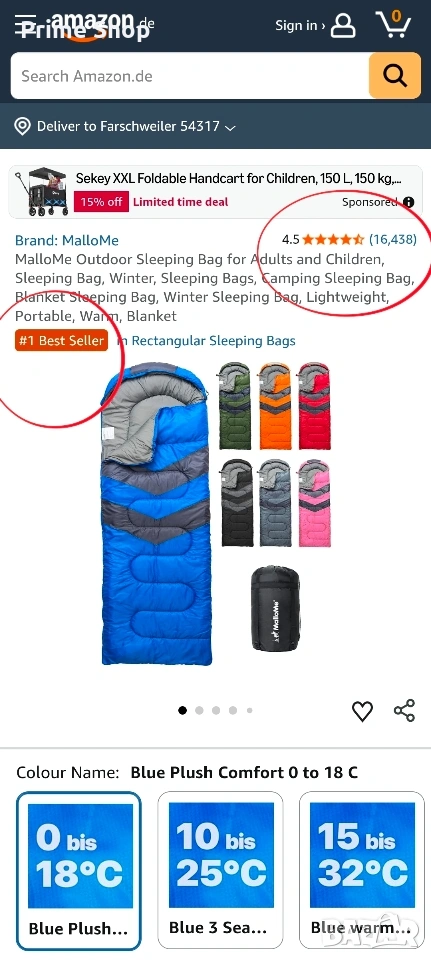This screenshot has height=960, width=431.
Task: Tap the delivery location pin icon
Action: coord(23,127)
